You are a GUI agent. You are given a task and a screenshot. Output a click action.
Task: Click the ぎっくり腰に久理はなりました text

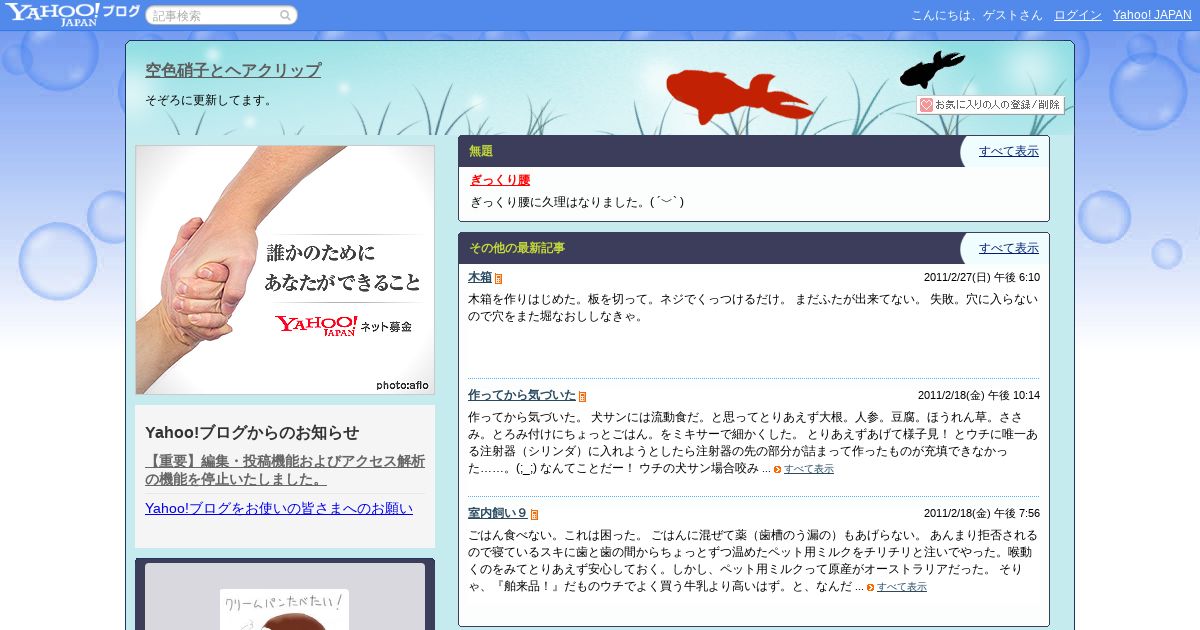(x=577, y=202)
